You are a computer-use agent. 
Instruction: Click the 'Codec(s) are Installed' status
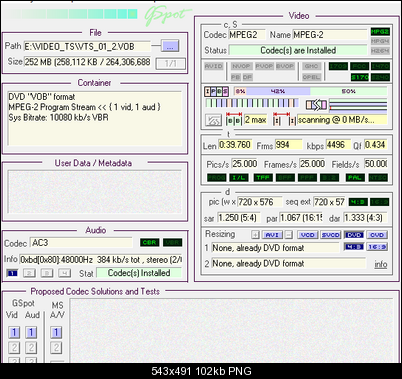(x=298, y=50)
